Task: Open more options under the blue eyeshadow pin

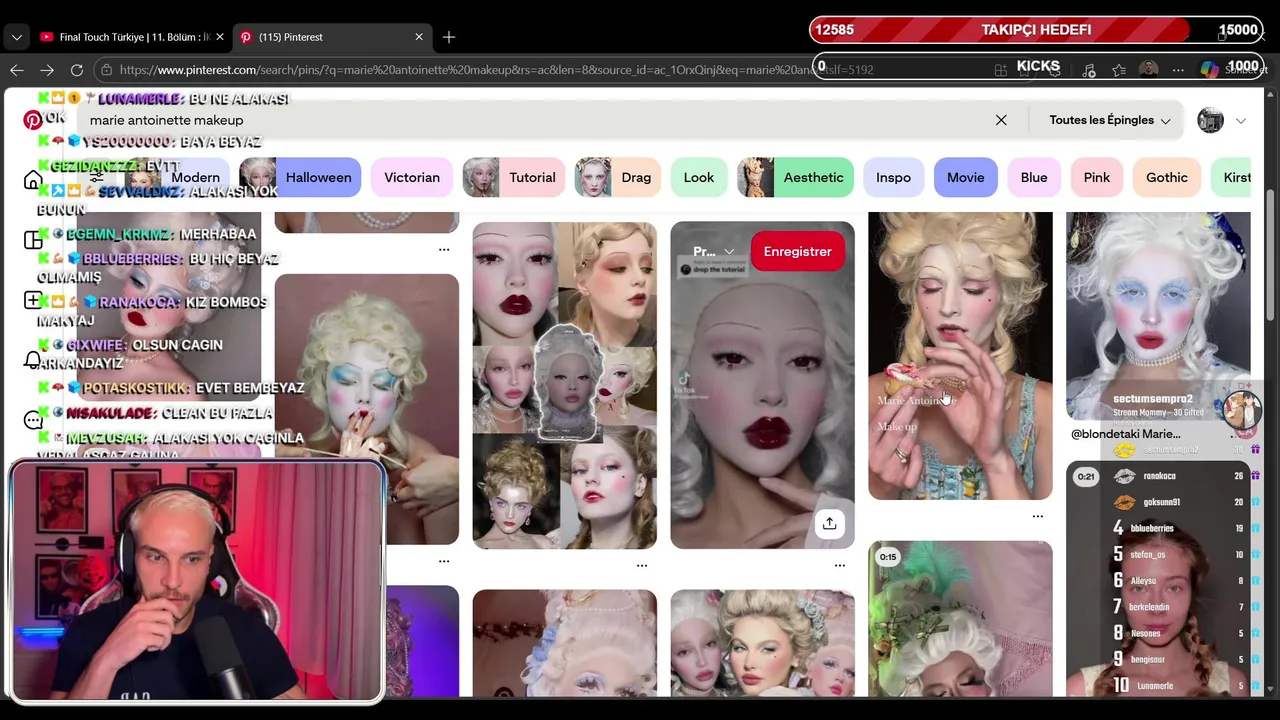Action: point(444,561)
